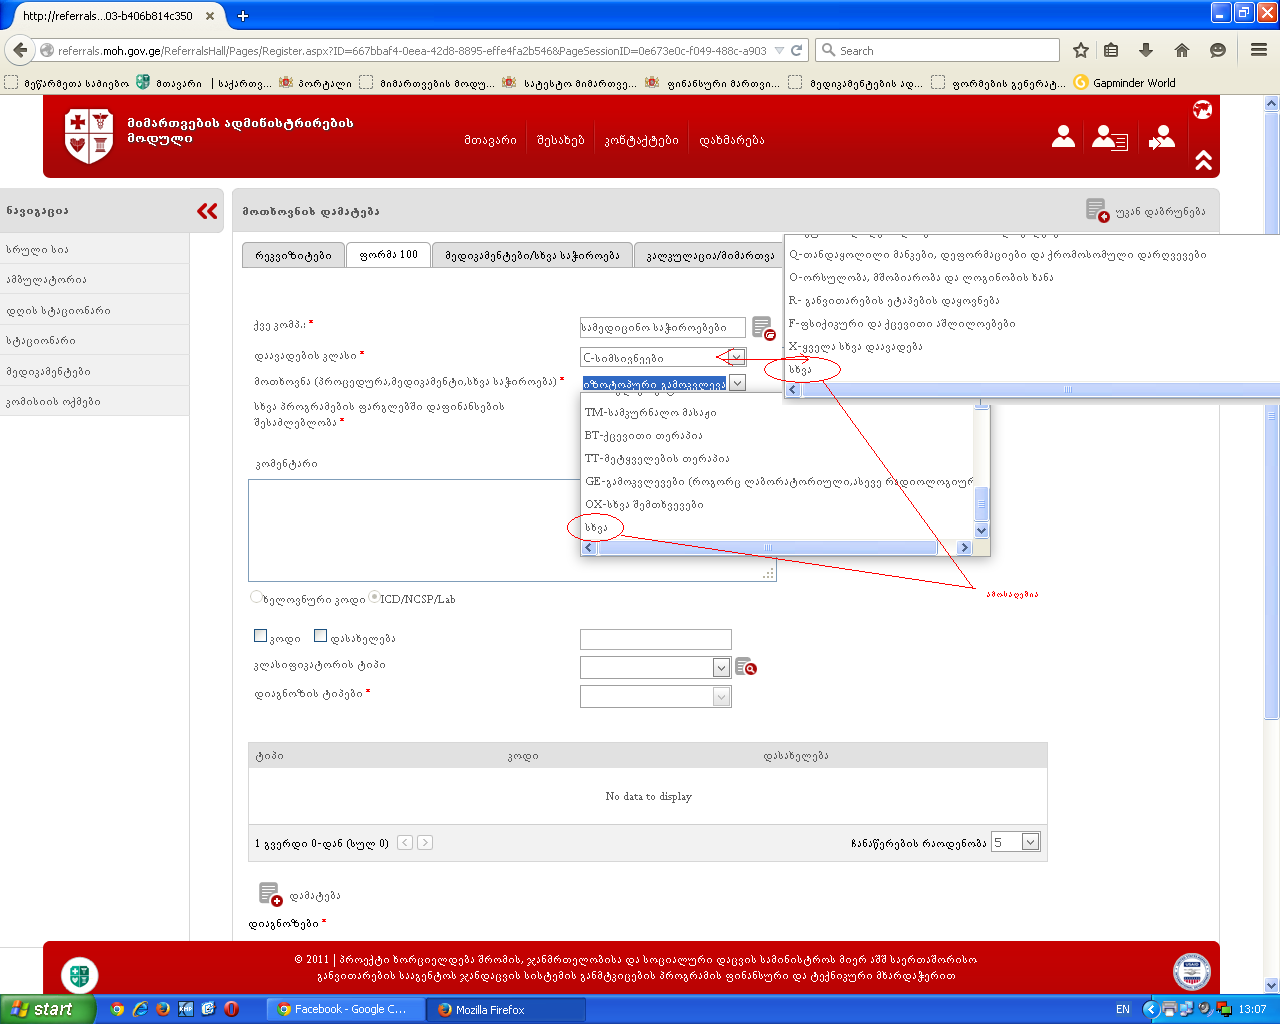Click the დამატება add-record icon
1280x1024 pixels.
click(270, 894)
